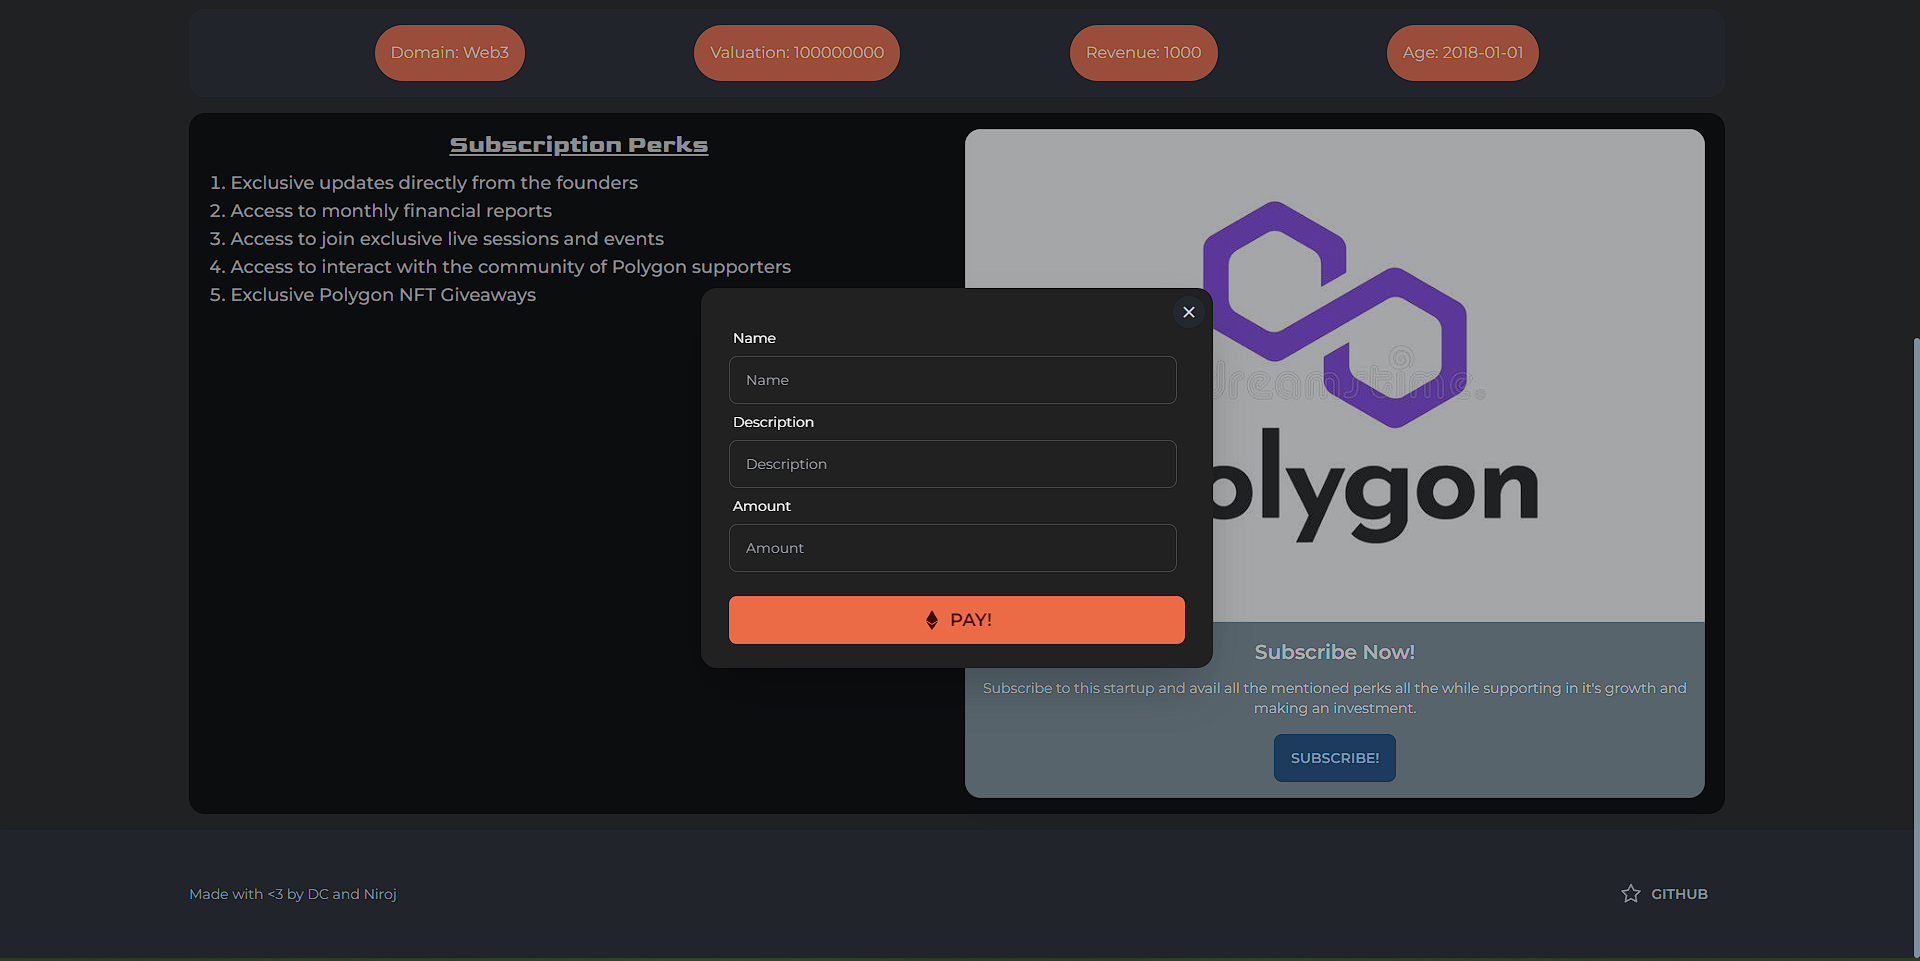Click the "Subscribe Now!" heading

point(1334,652)
